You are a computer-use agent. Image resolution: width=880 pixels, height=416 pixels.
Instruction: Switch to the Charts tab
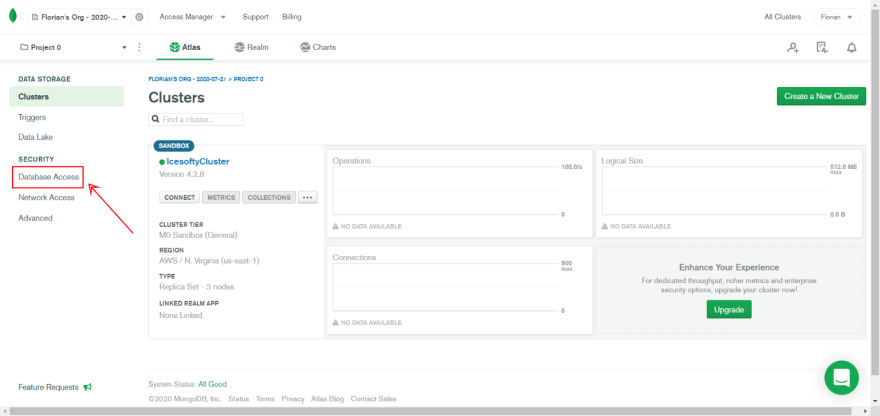click(318, 48)
